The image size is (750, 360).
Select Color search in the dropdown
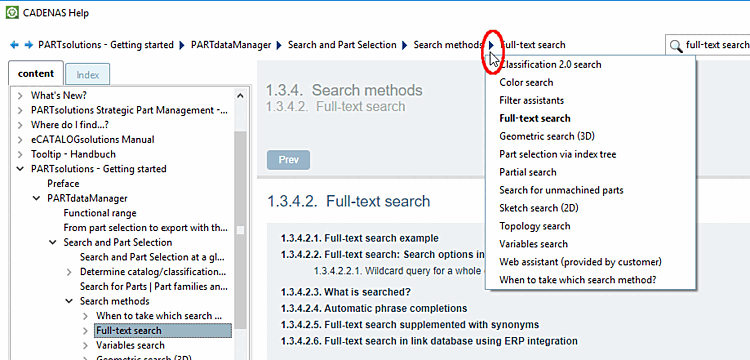526,83
